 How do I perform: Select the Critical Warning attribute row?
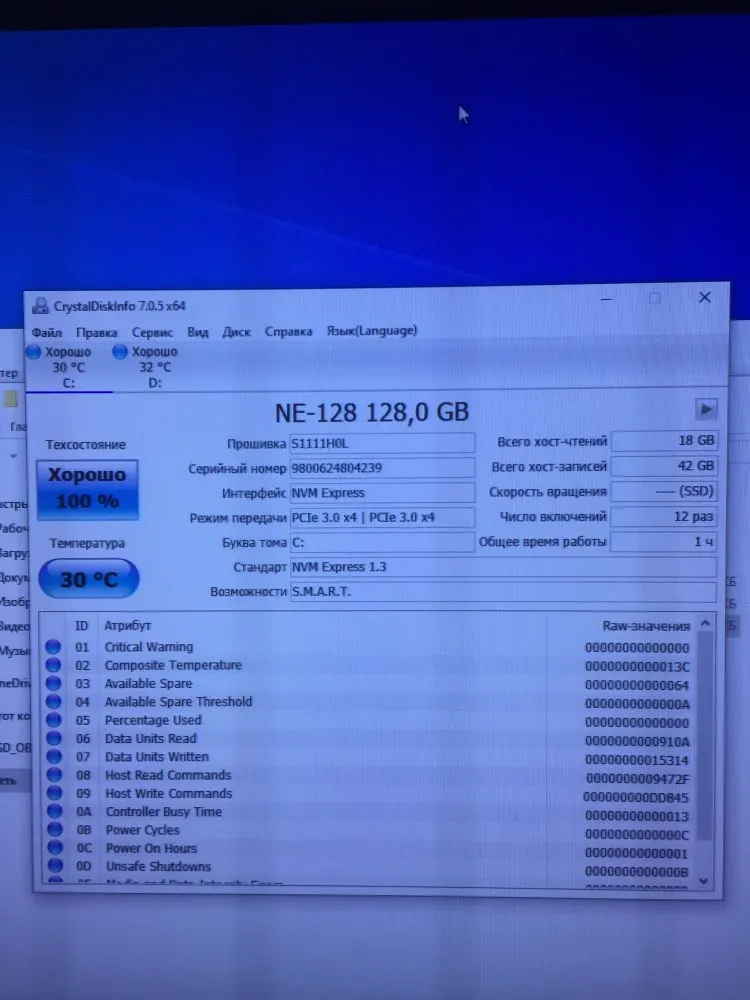[x=369, y=647]
